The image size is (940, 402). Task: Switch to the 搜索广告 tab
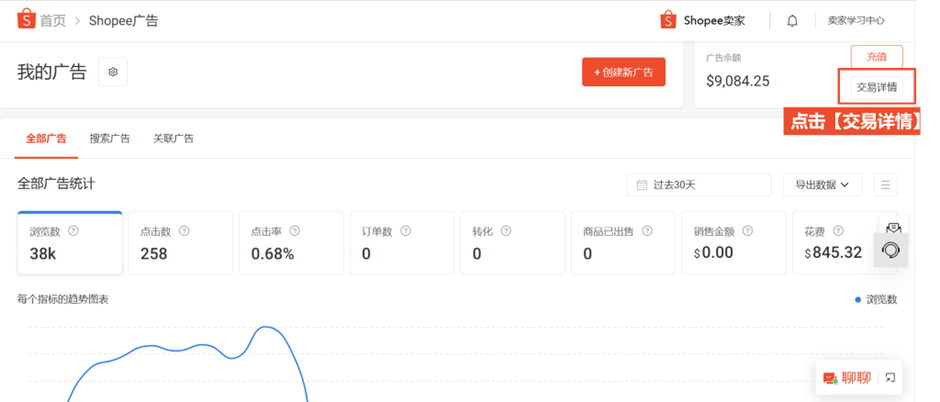[x=110, y=138]
